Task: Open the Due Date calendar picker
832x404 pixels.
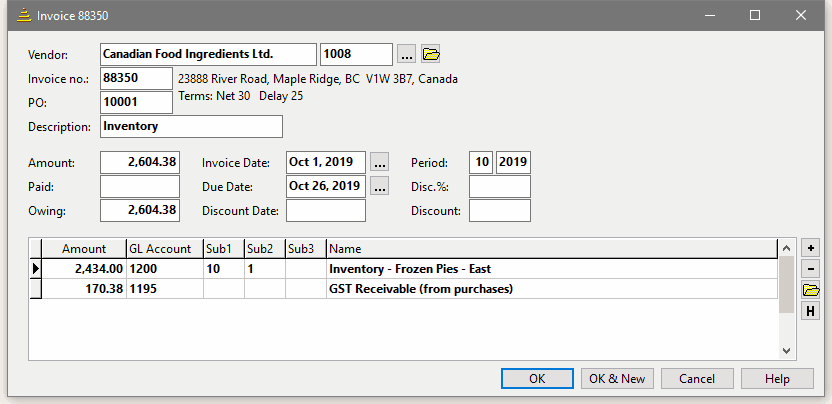Action: coord(379,186)
